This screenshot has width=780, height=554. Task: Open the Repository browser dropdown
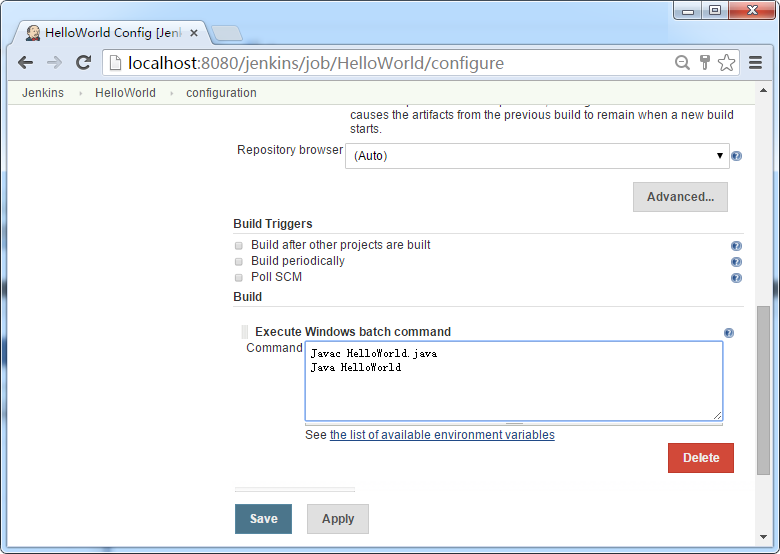coord(537,156)
